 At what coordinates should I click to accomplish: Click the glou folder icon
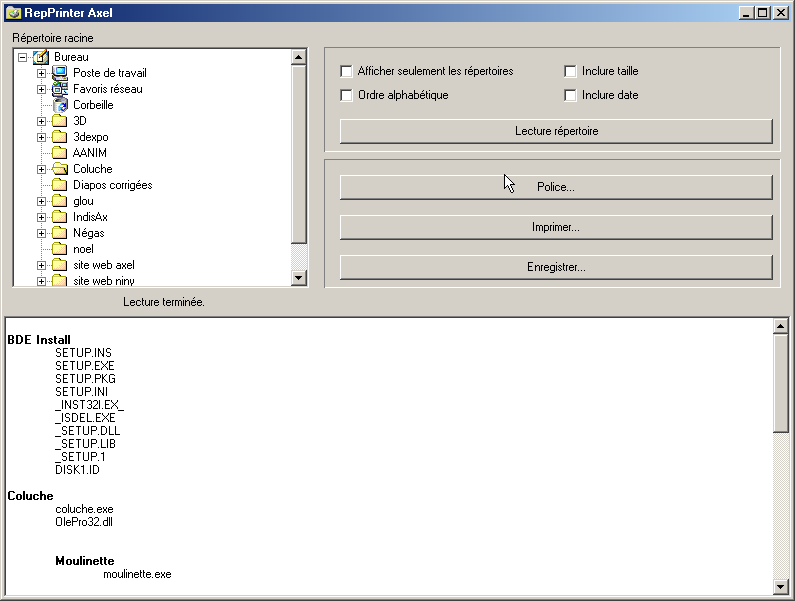[60, 201]
